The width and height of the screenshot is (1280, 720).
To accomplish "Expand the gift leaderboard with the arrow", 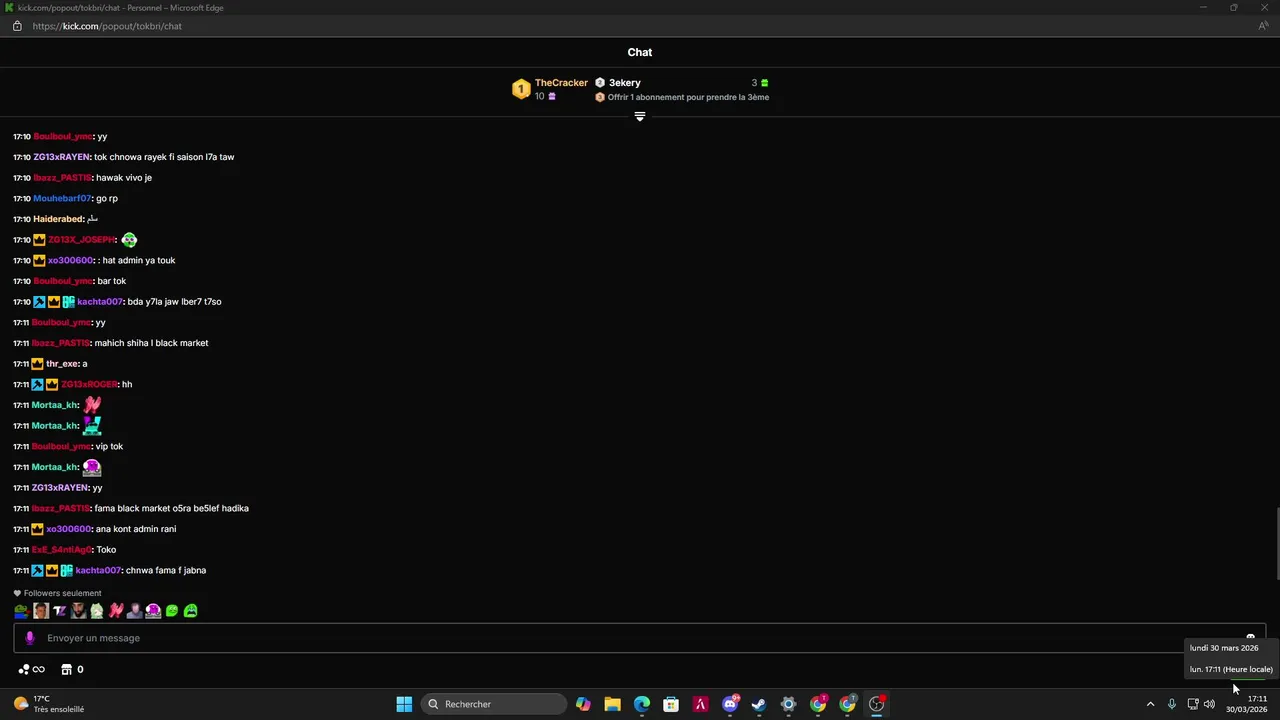I will click(640, 117).
